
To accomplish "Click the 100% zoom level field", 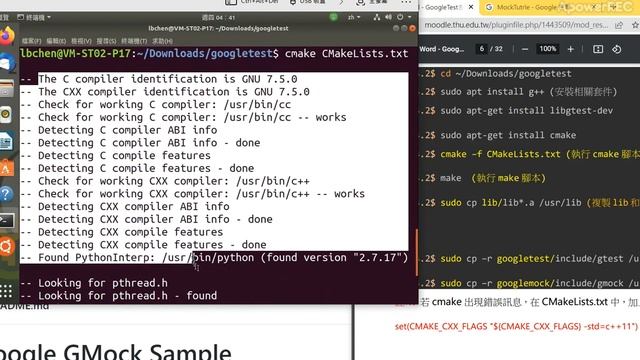I will 548,49.
